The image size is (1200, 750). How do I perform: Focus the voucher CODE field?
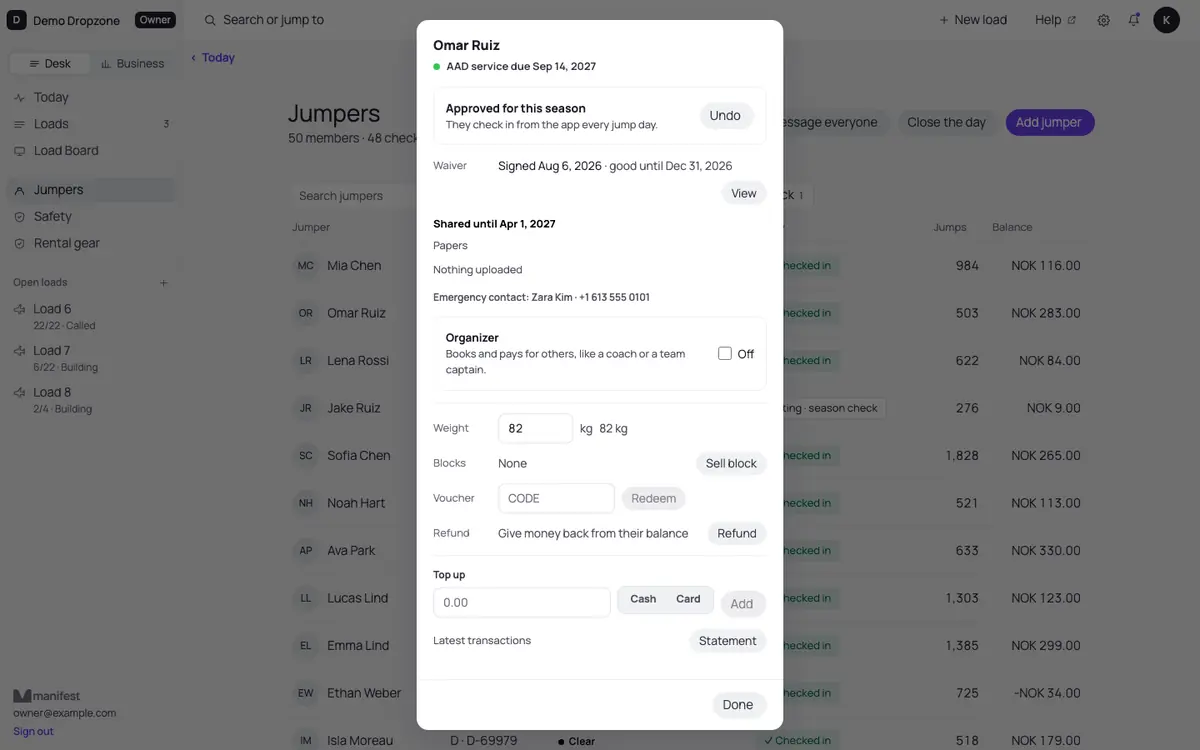556,498
